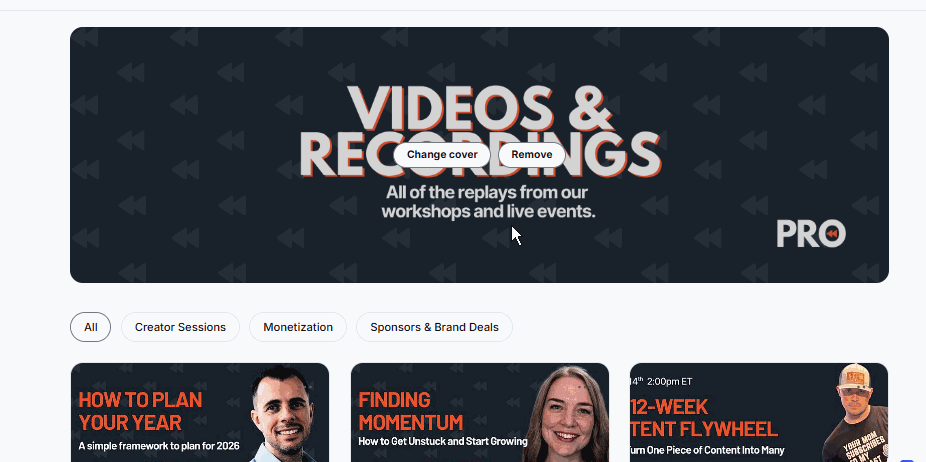Click the smiling man's photo on first card

coord(283,414)
